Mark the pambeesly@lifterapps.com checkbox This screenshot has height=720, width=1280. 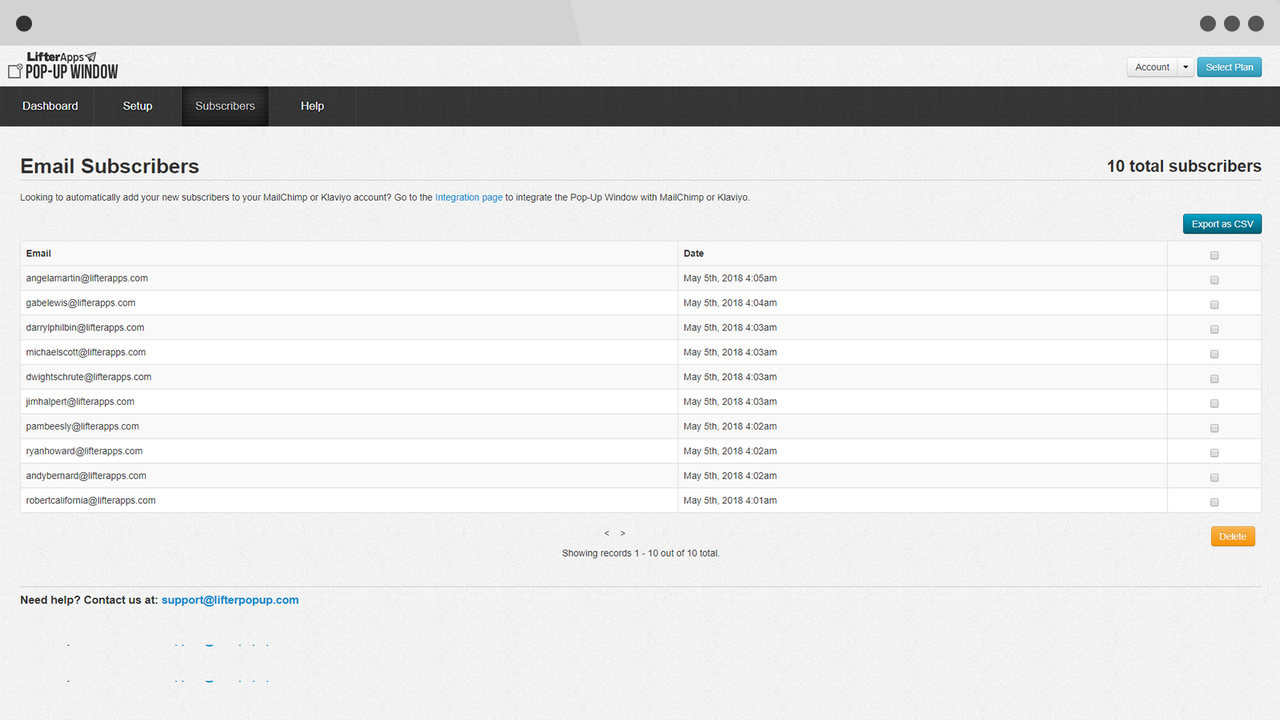point(1214,428)
